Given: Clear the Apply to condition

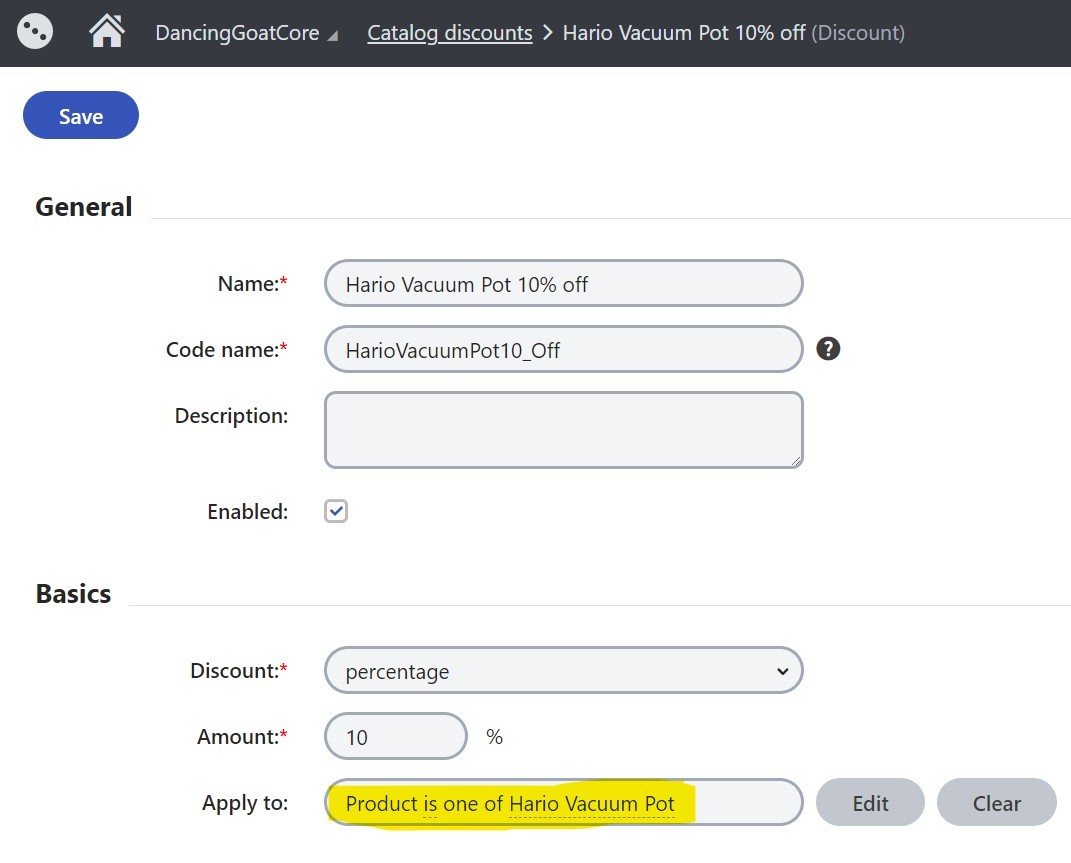Looking at the screenshot, I should point(997,803).
